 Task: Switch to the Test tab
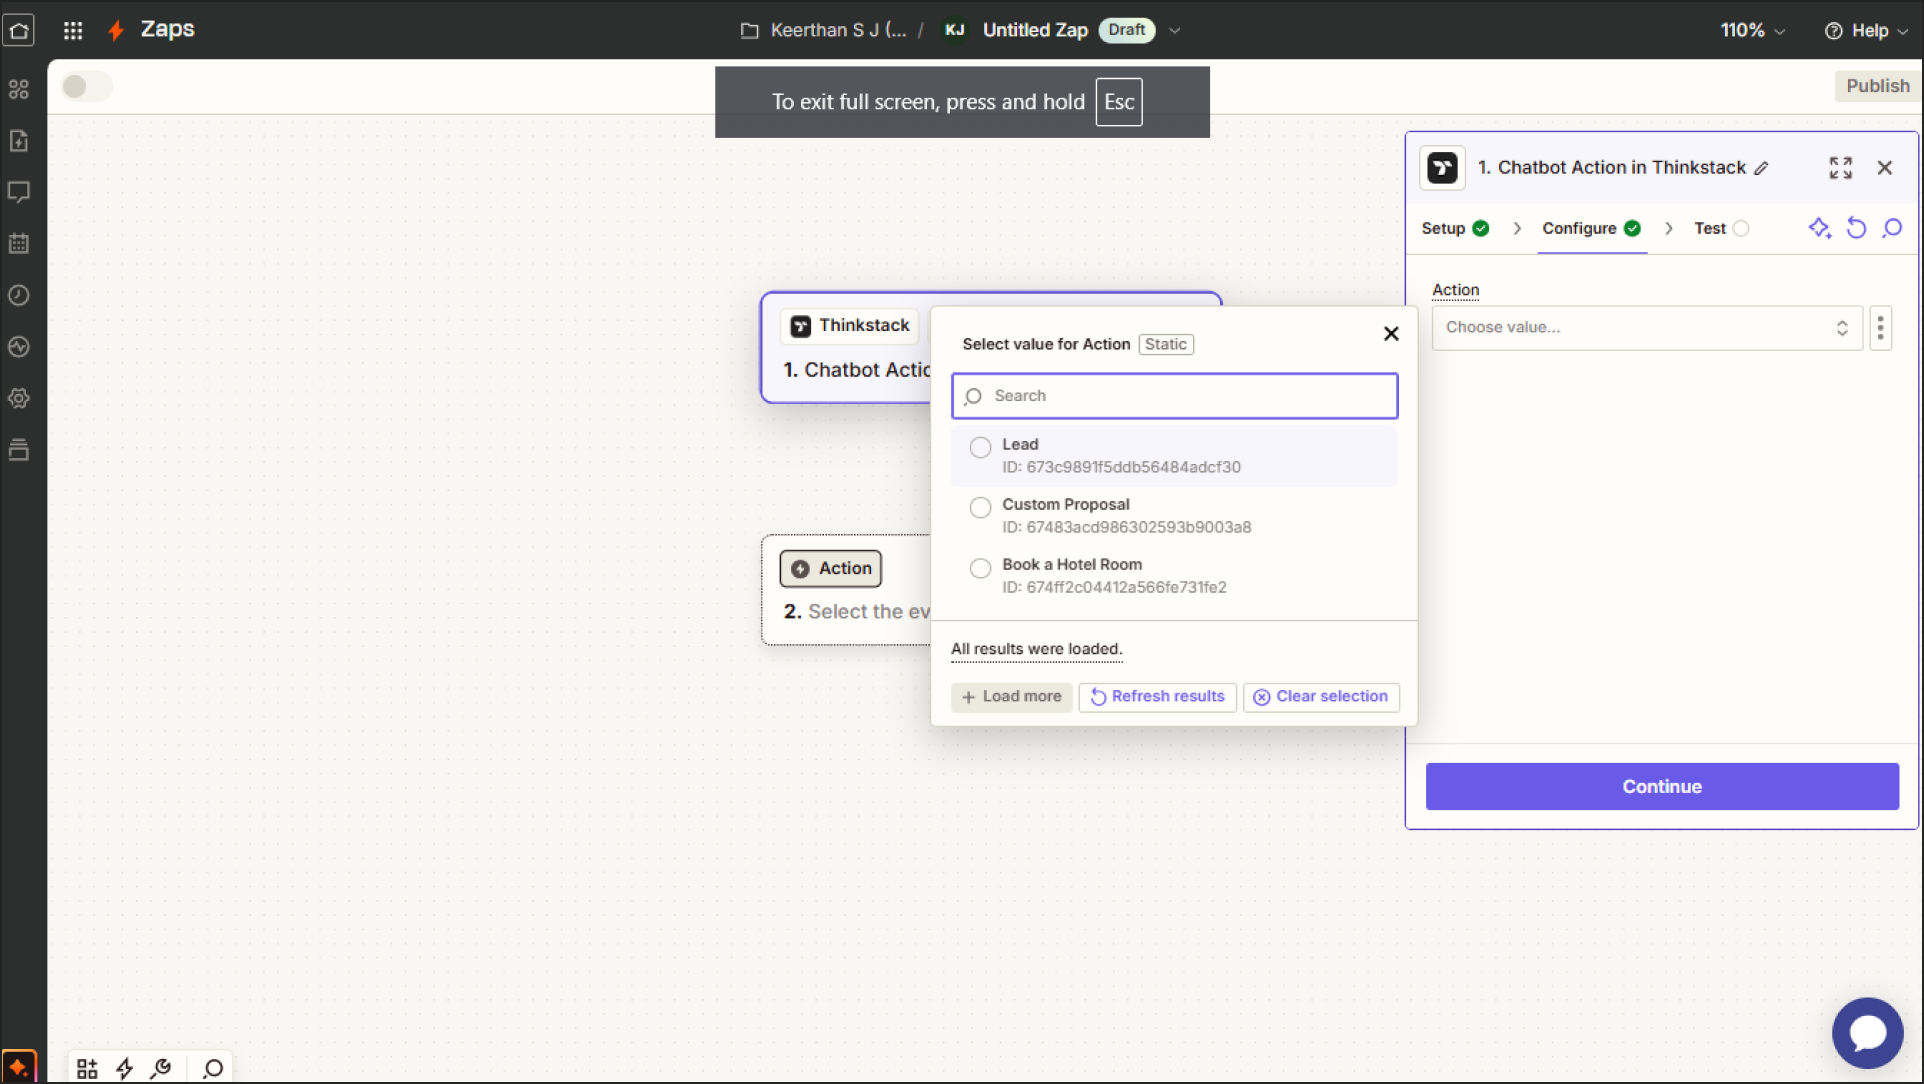click(x=1721, y=228)
